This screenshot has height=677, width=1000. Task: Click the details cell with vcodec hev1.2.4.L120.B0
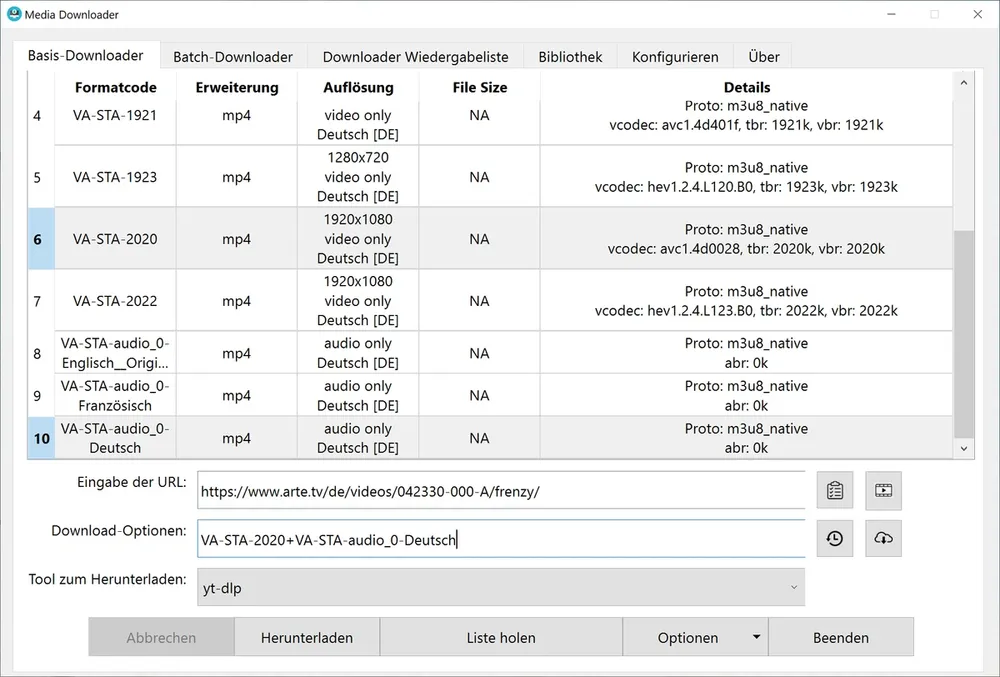click(746, 177)
